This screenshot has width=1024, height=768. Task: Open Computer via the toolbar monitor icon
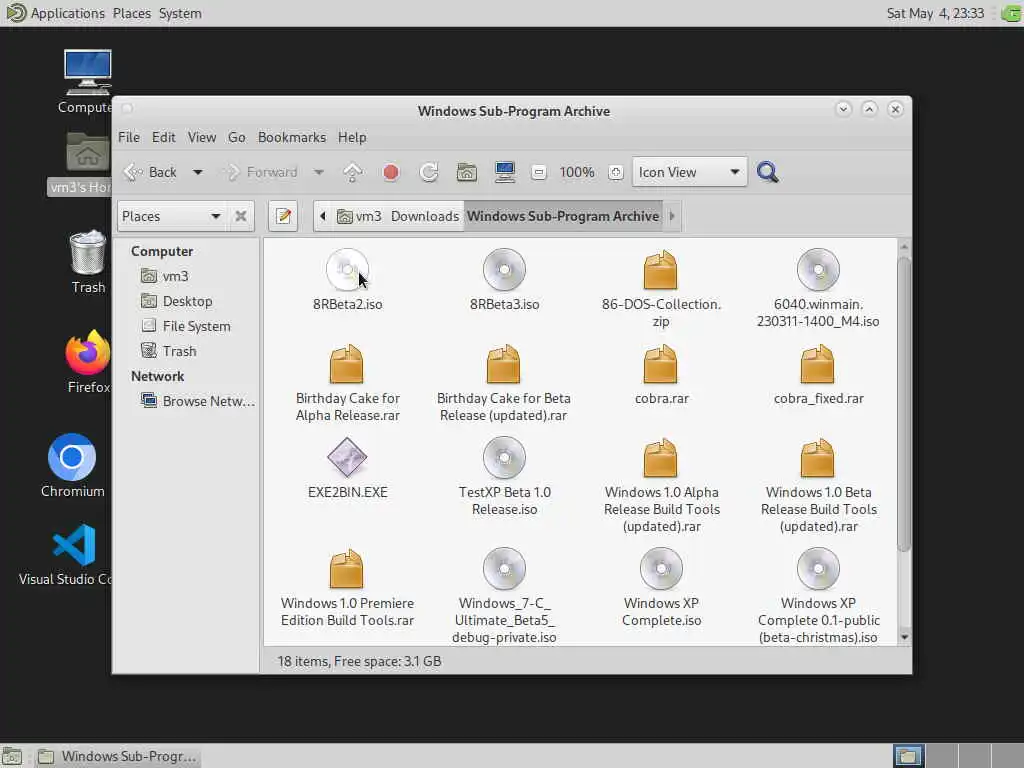(505, 172)
